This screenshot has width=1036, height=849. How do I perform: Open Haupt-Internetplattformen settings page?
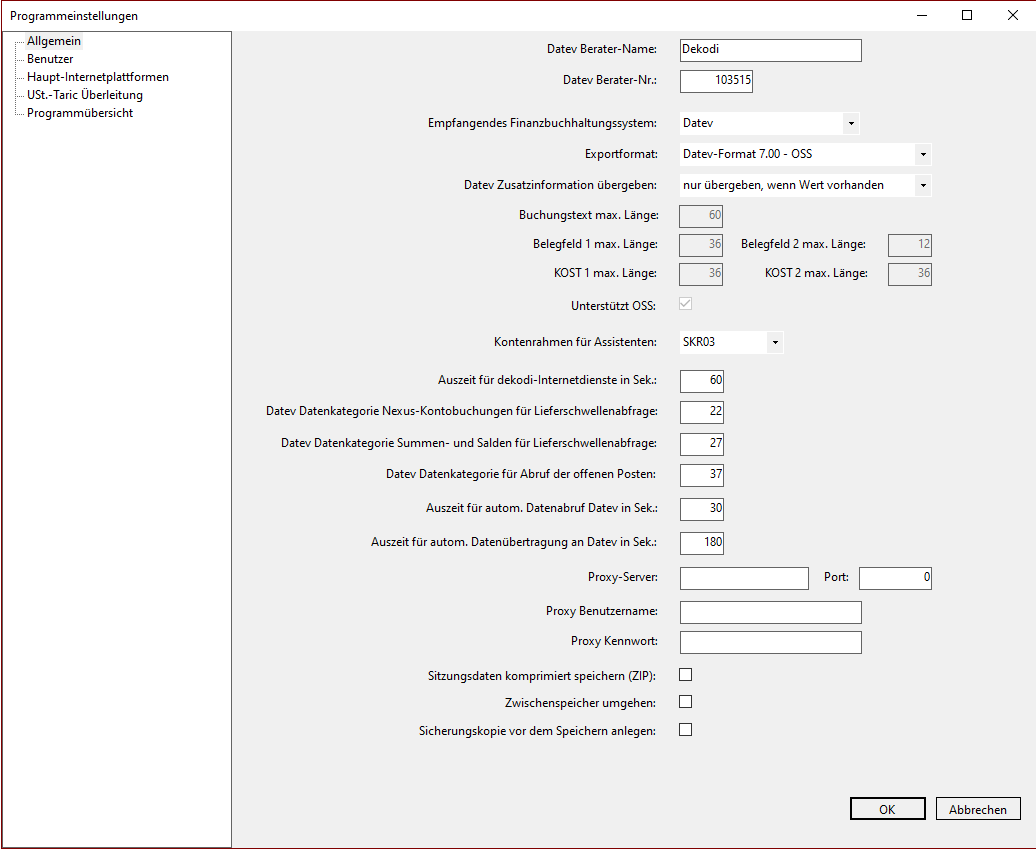pyautogui.click(x=97, y=77)
